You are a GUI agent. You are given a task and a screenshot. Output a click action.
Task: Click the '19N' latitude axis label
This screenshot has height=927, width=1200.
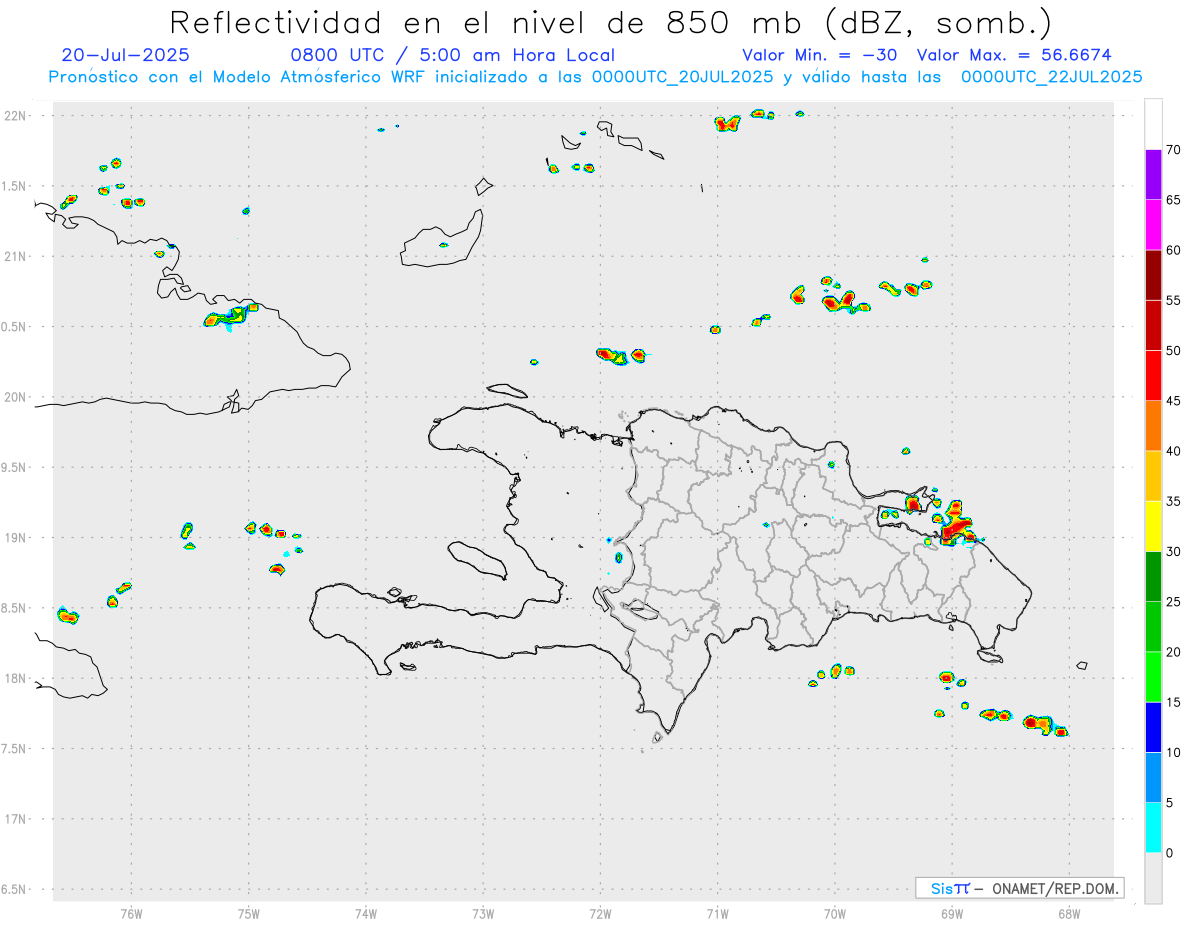coord(17,538)
